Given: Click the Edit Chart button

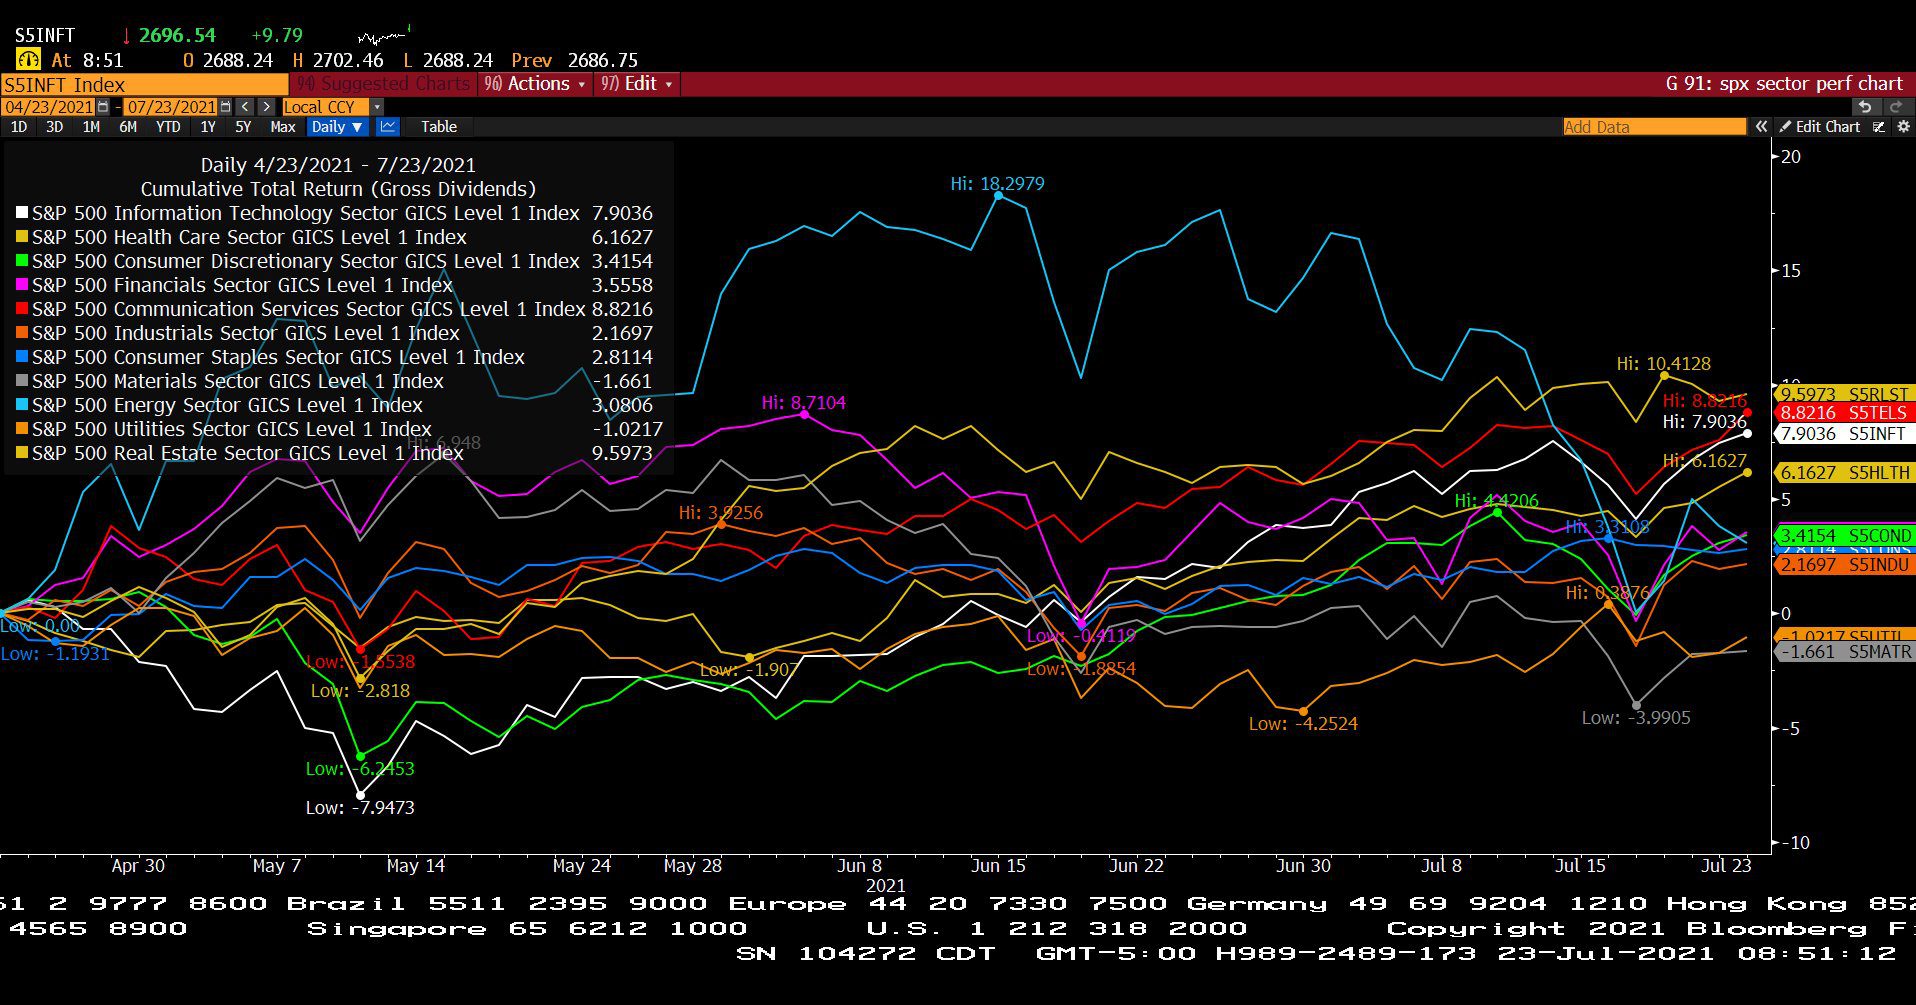Looking at the screenshot, I should coord(1820,127).
